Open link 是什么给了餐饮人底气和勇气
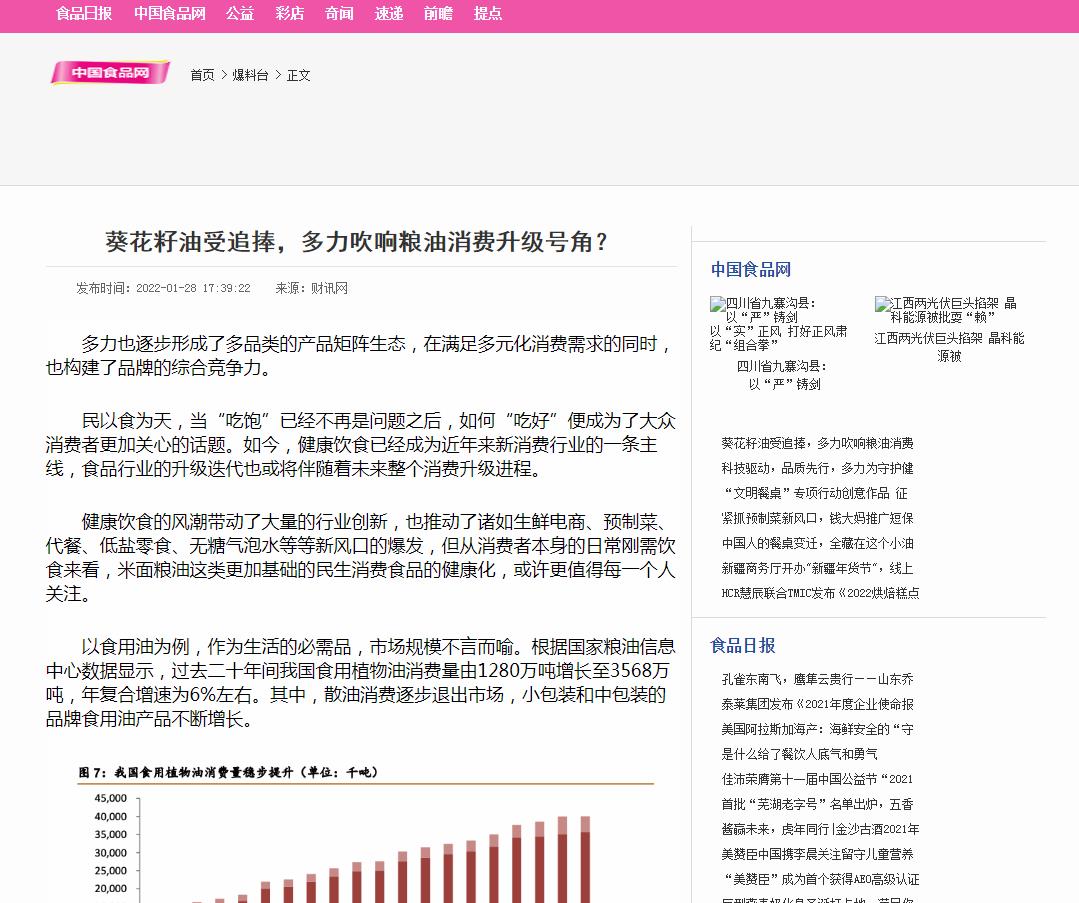The image size is (1079, 903). pos(799,754)
